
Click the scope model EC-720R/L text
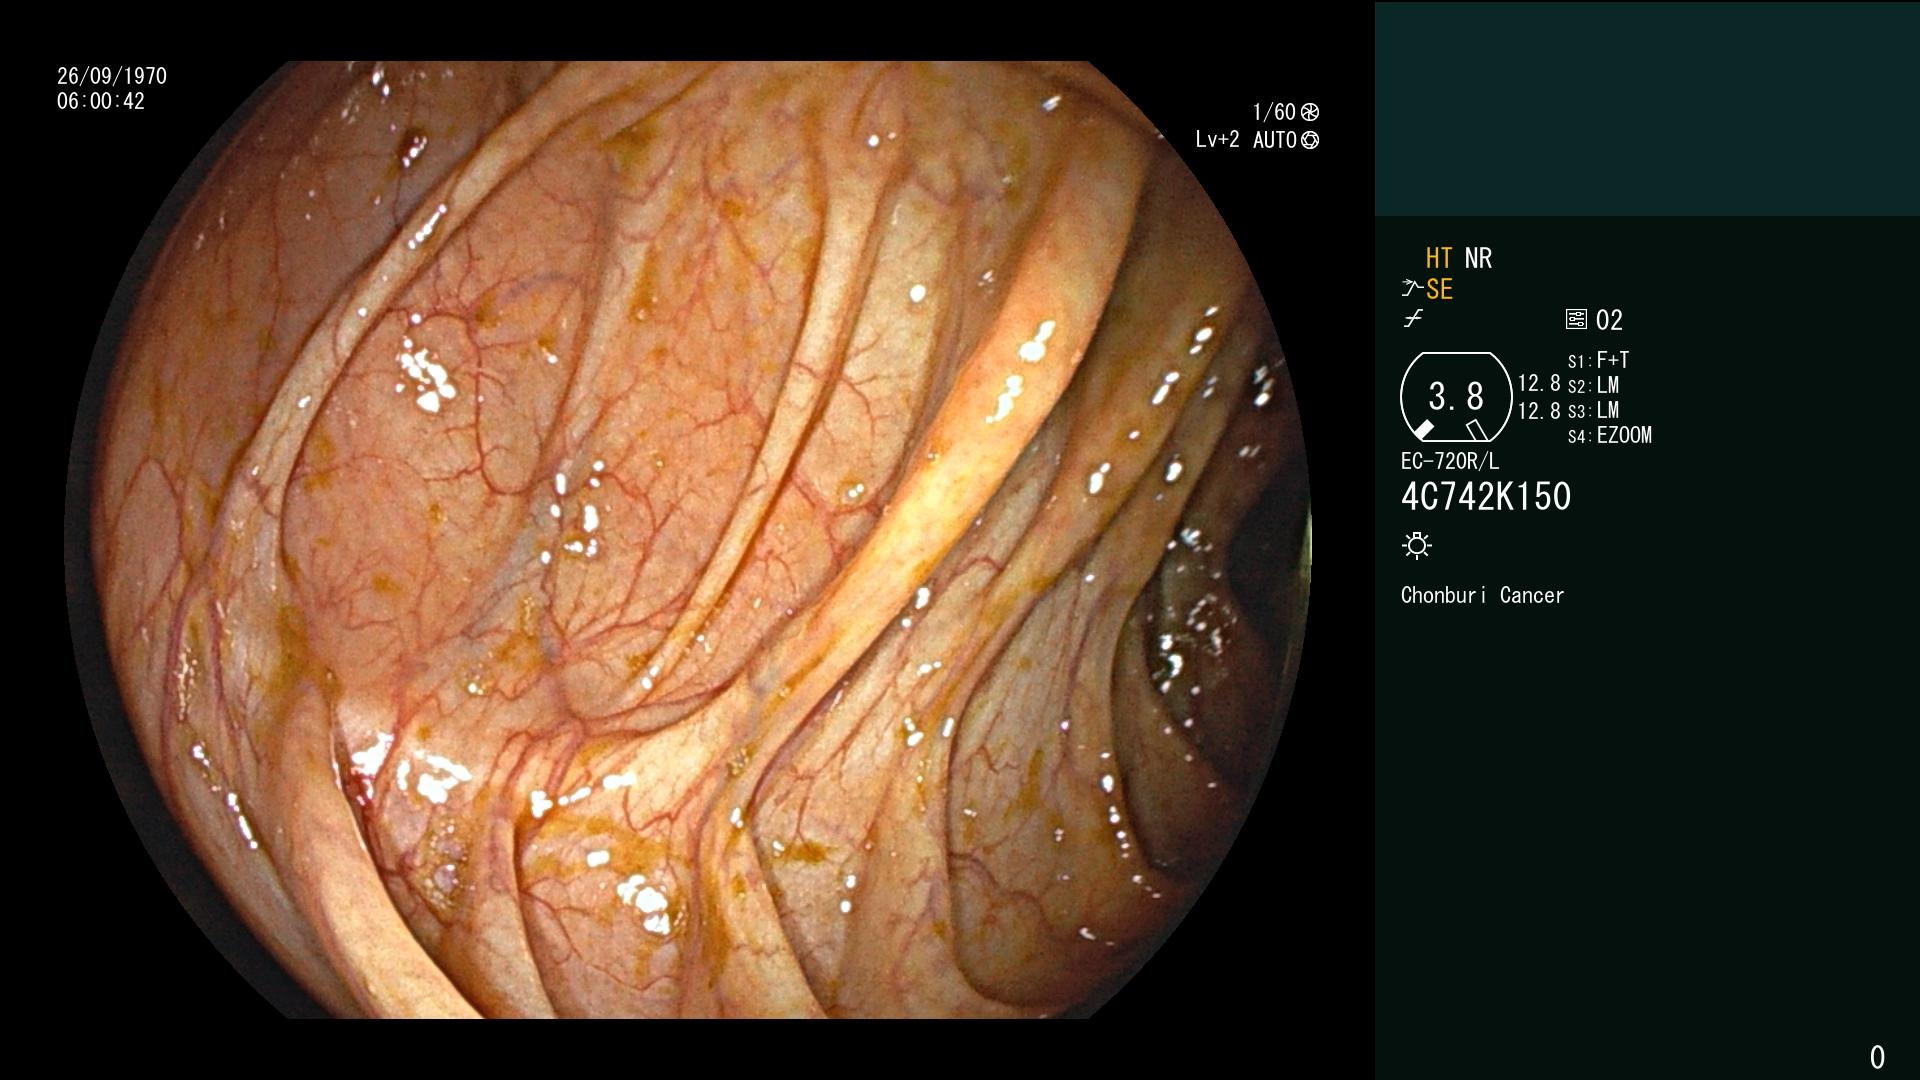coord(1450,461)
